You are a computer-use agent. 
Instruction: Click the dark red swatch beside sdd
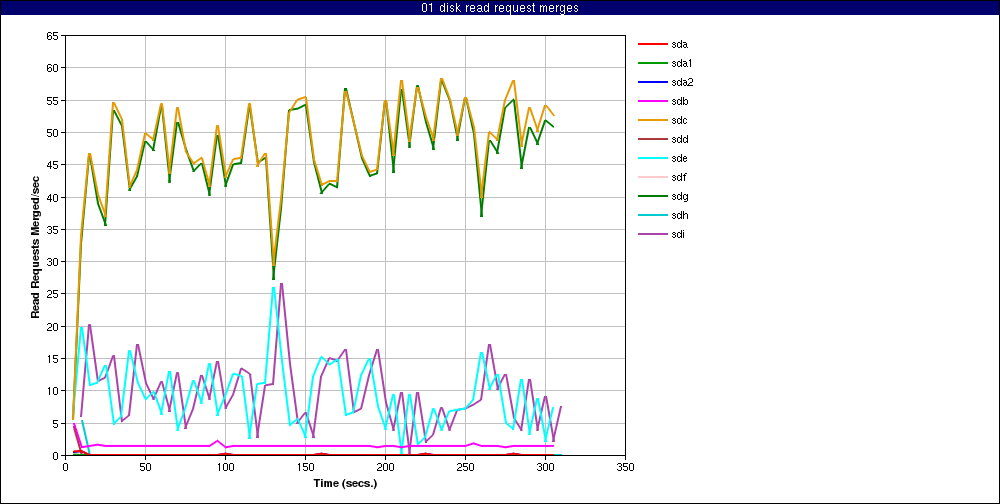(651, 139)
